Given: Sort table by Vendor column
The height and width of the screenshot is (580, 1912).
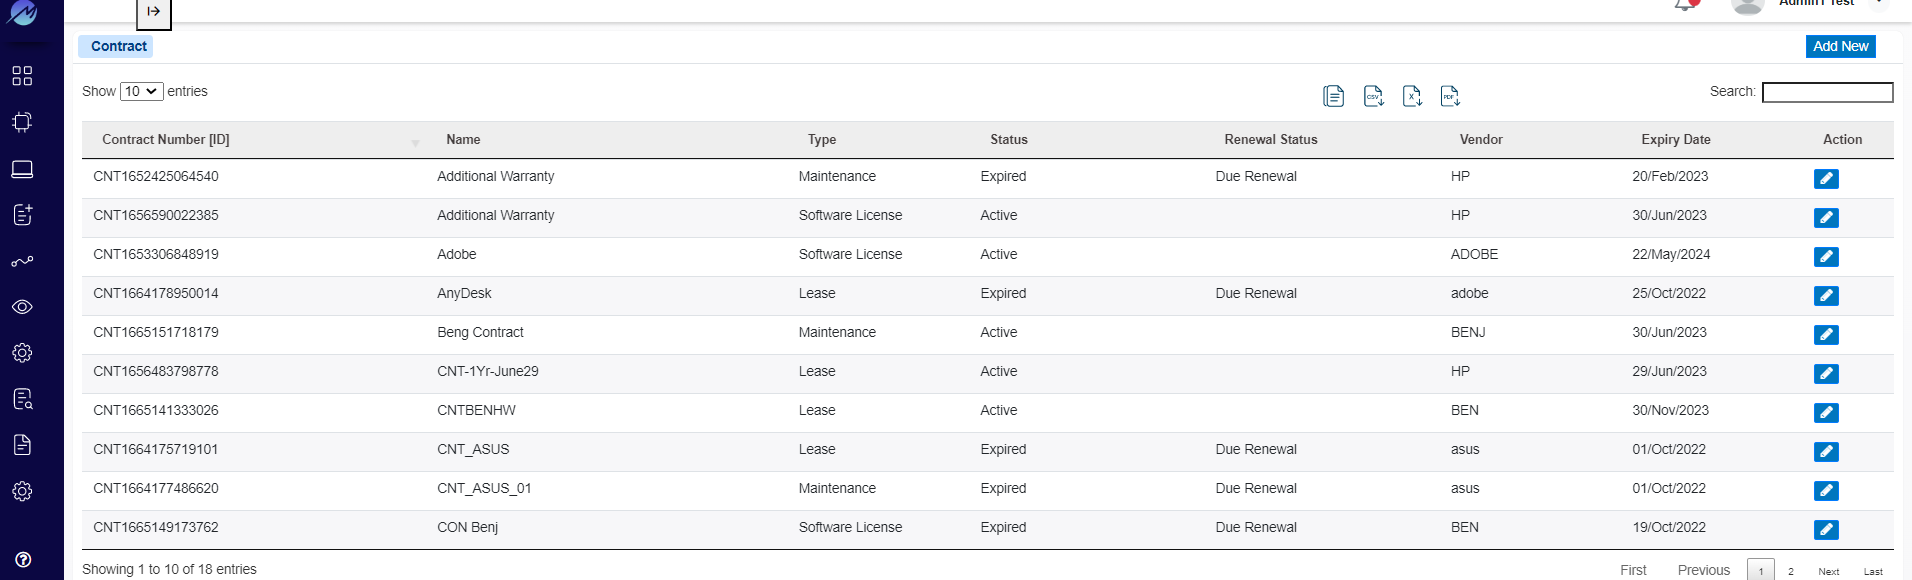Looking at the screenshot, I should (1481, 140).
